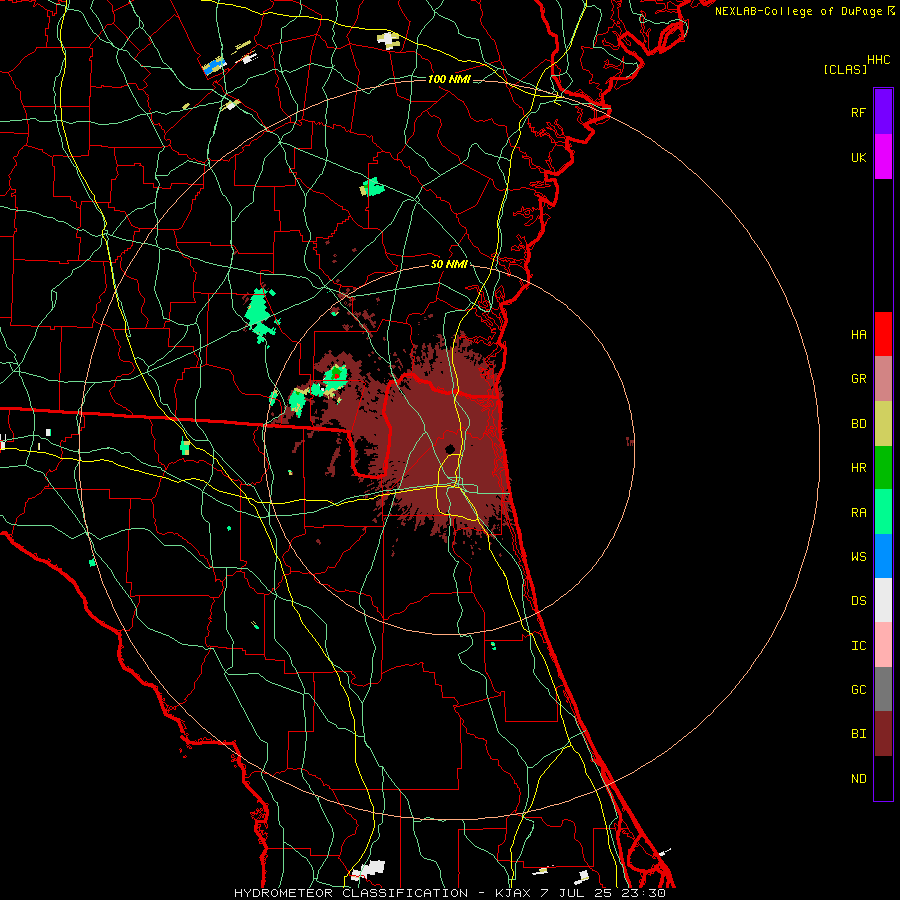The image size is (900, 900).
Task: Click the GR legend label
Action: coord(858,379)
